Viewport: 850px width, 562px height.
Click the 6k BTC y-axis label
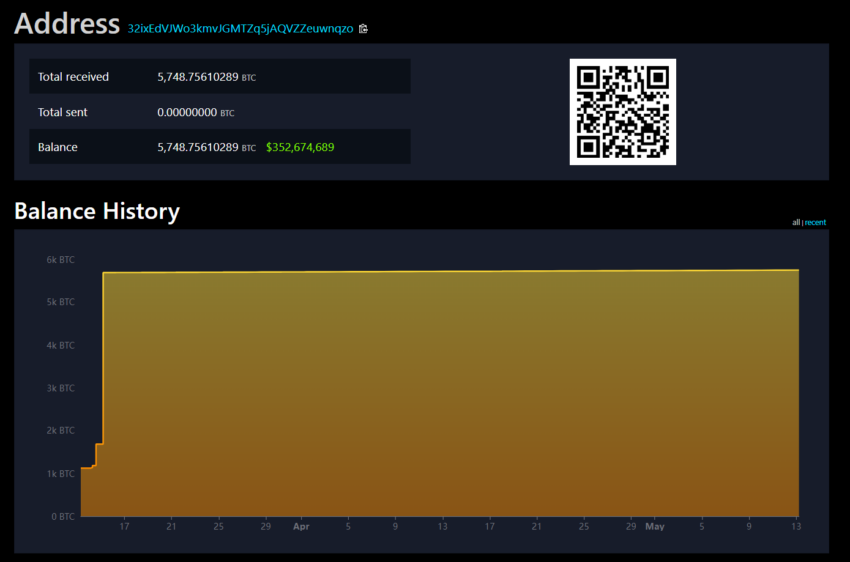click(60, 259)
